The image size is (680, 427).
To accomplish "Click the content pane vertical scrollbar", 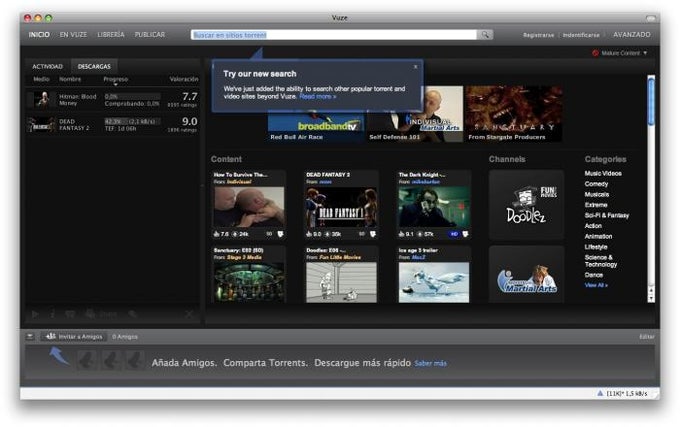I will point(651,101).
